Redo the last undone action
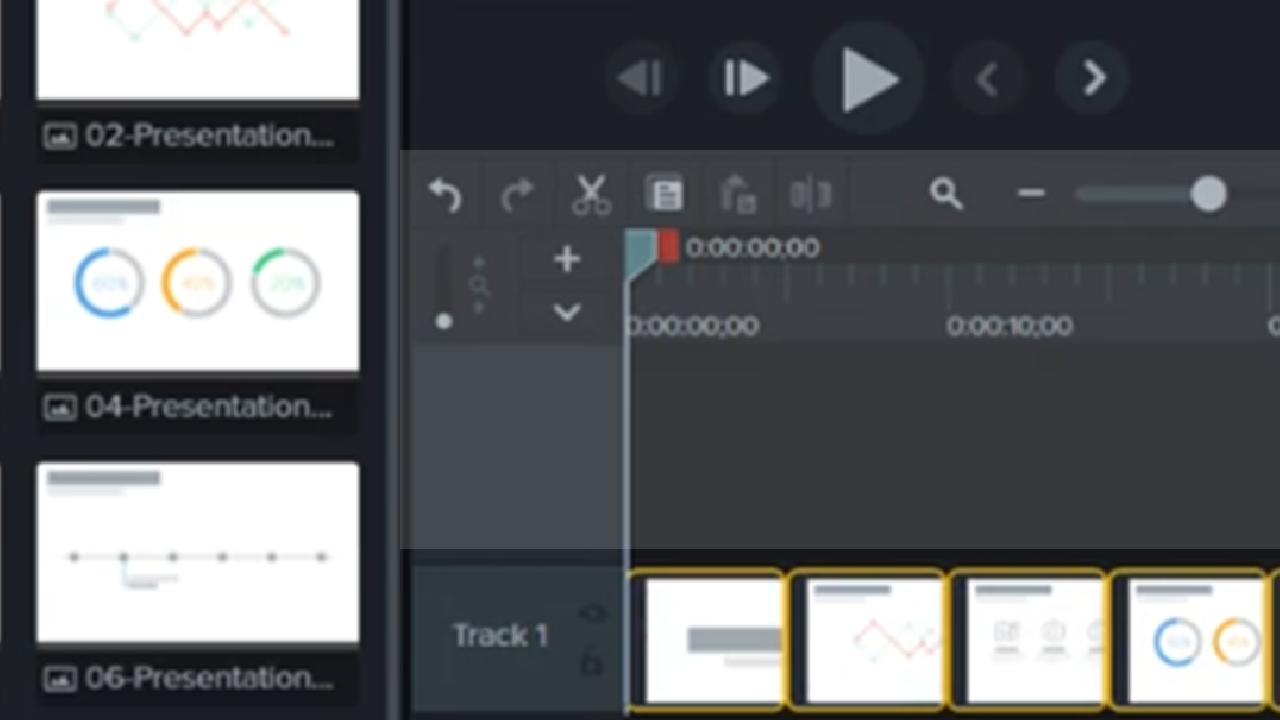 [517, 194]
